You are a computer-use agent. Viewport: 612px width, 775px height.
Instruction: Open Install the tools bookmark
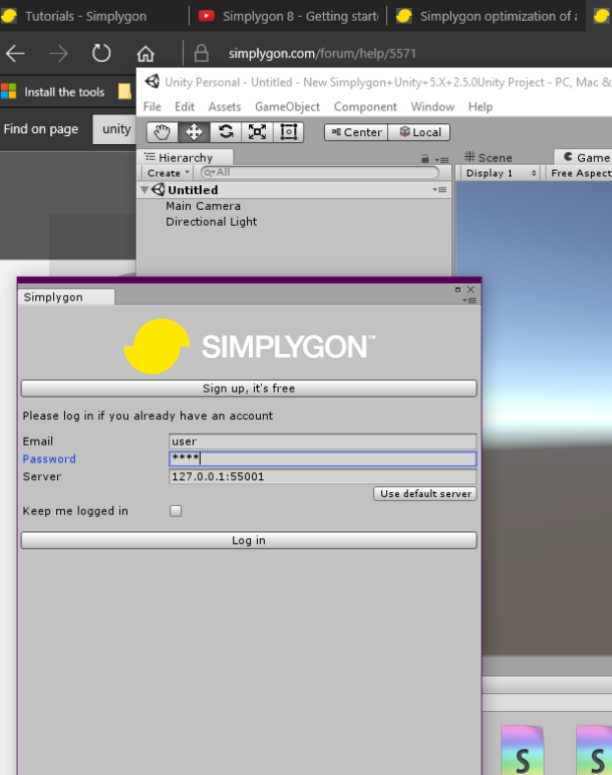pyautogui.click(x=53, y=92)
